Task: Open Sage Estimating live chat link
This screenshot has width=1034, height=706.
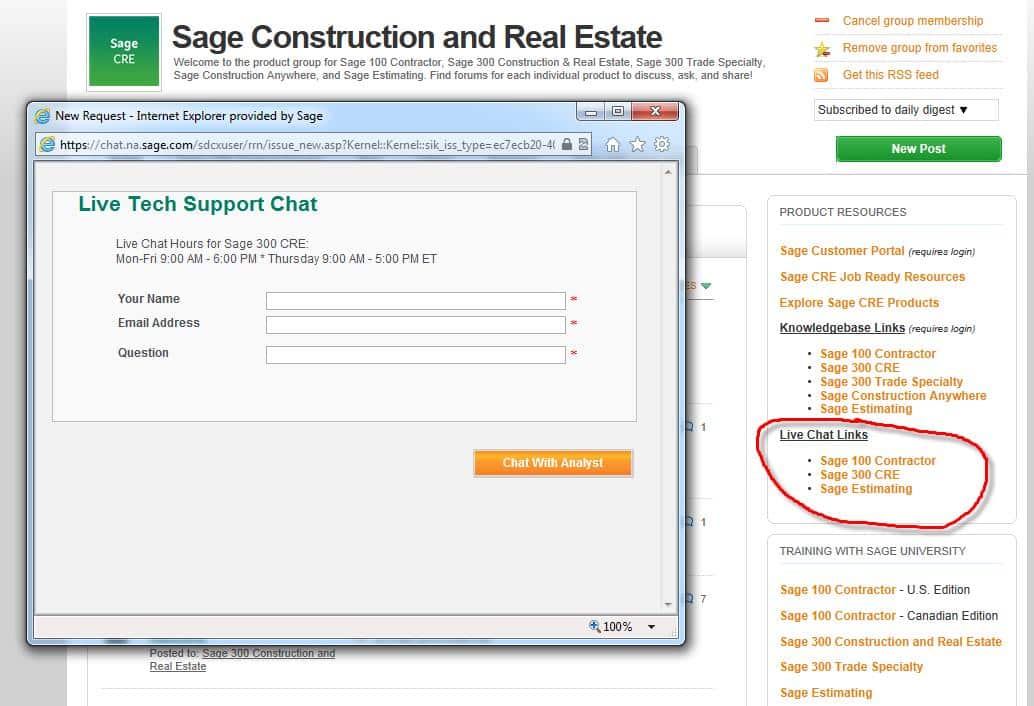Action: click(867, 489)
